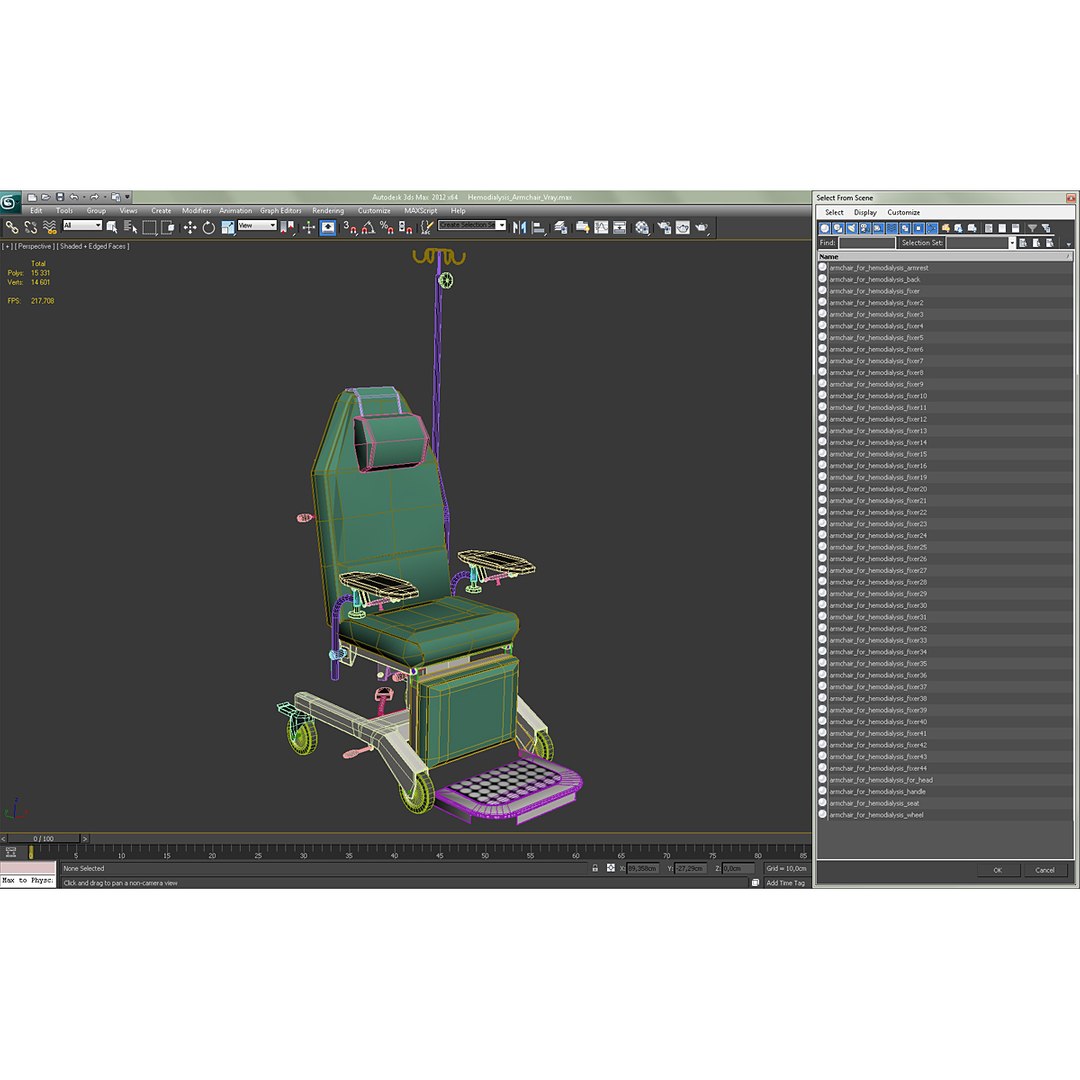Image resolution: width=1080 pixels, height=1080 pixels.
Task: Activate the Select and Rotate tool
Action: tap(209, 227)
